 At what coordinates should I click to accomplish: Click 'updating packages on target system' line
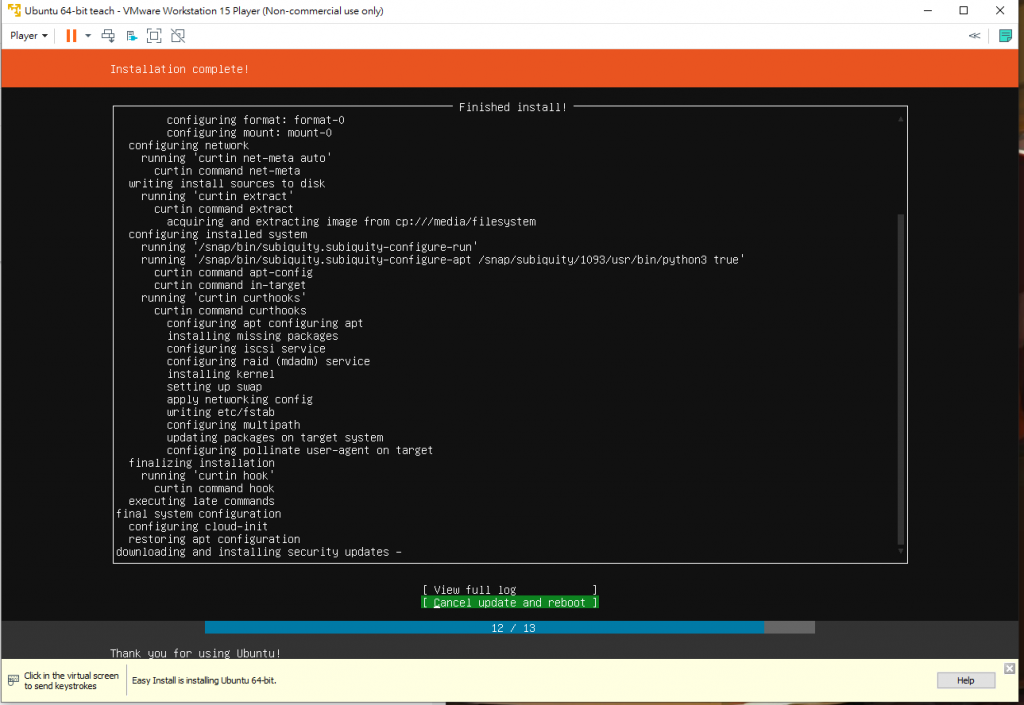tap(275, 438)
